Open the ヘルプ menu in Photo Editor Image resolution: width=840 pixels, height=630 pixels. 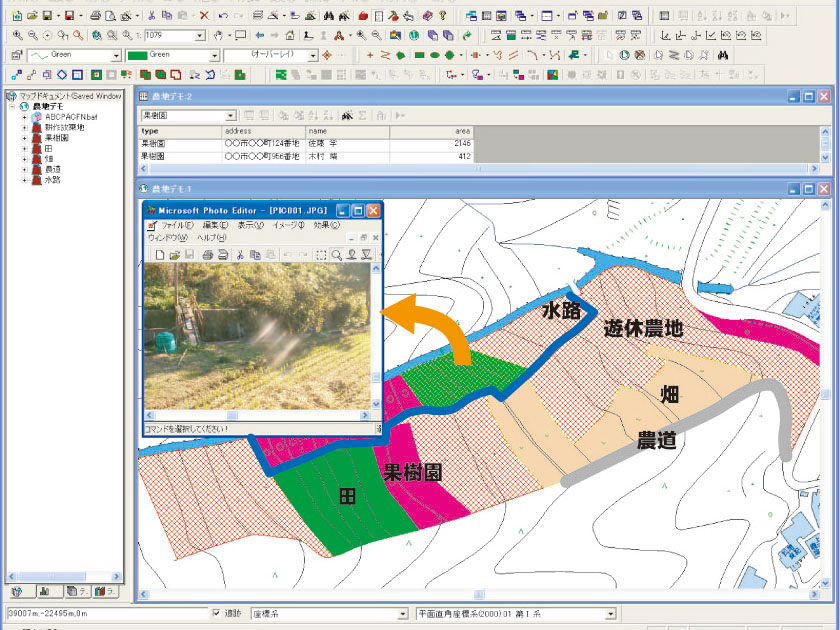point(212,237)
